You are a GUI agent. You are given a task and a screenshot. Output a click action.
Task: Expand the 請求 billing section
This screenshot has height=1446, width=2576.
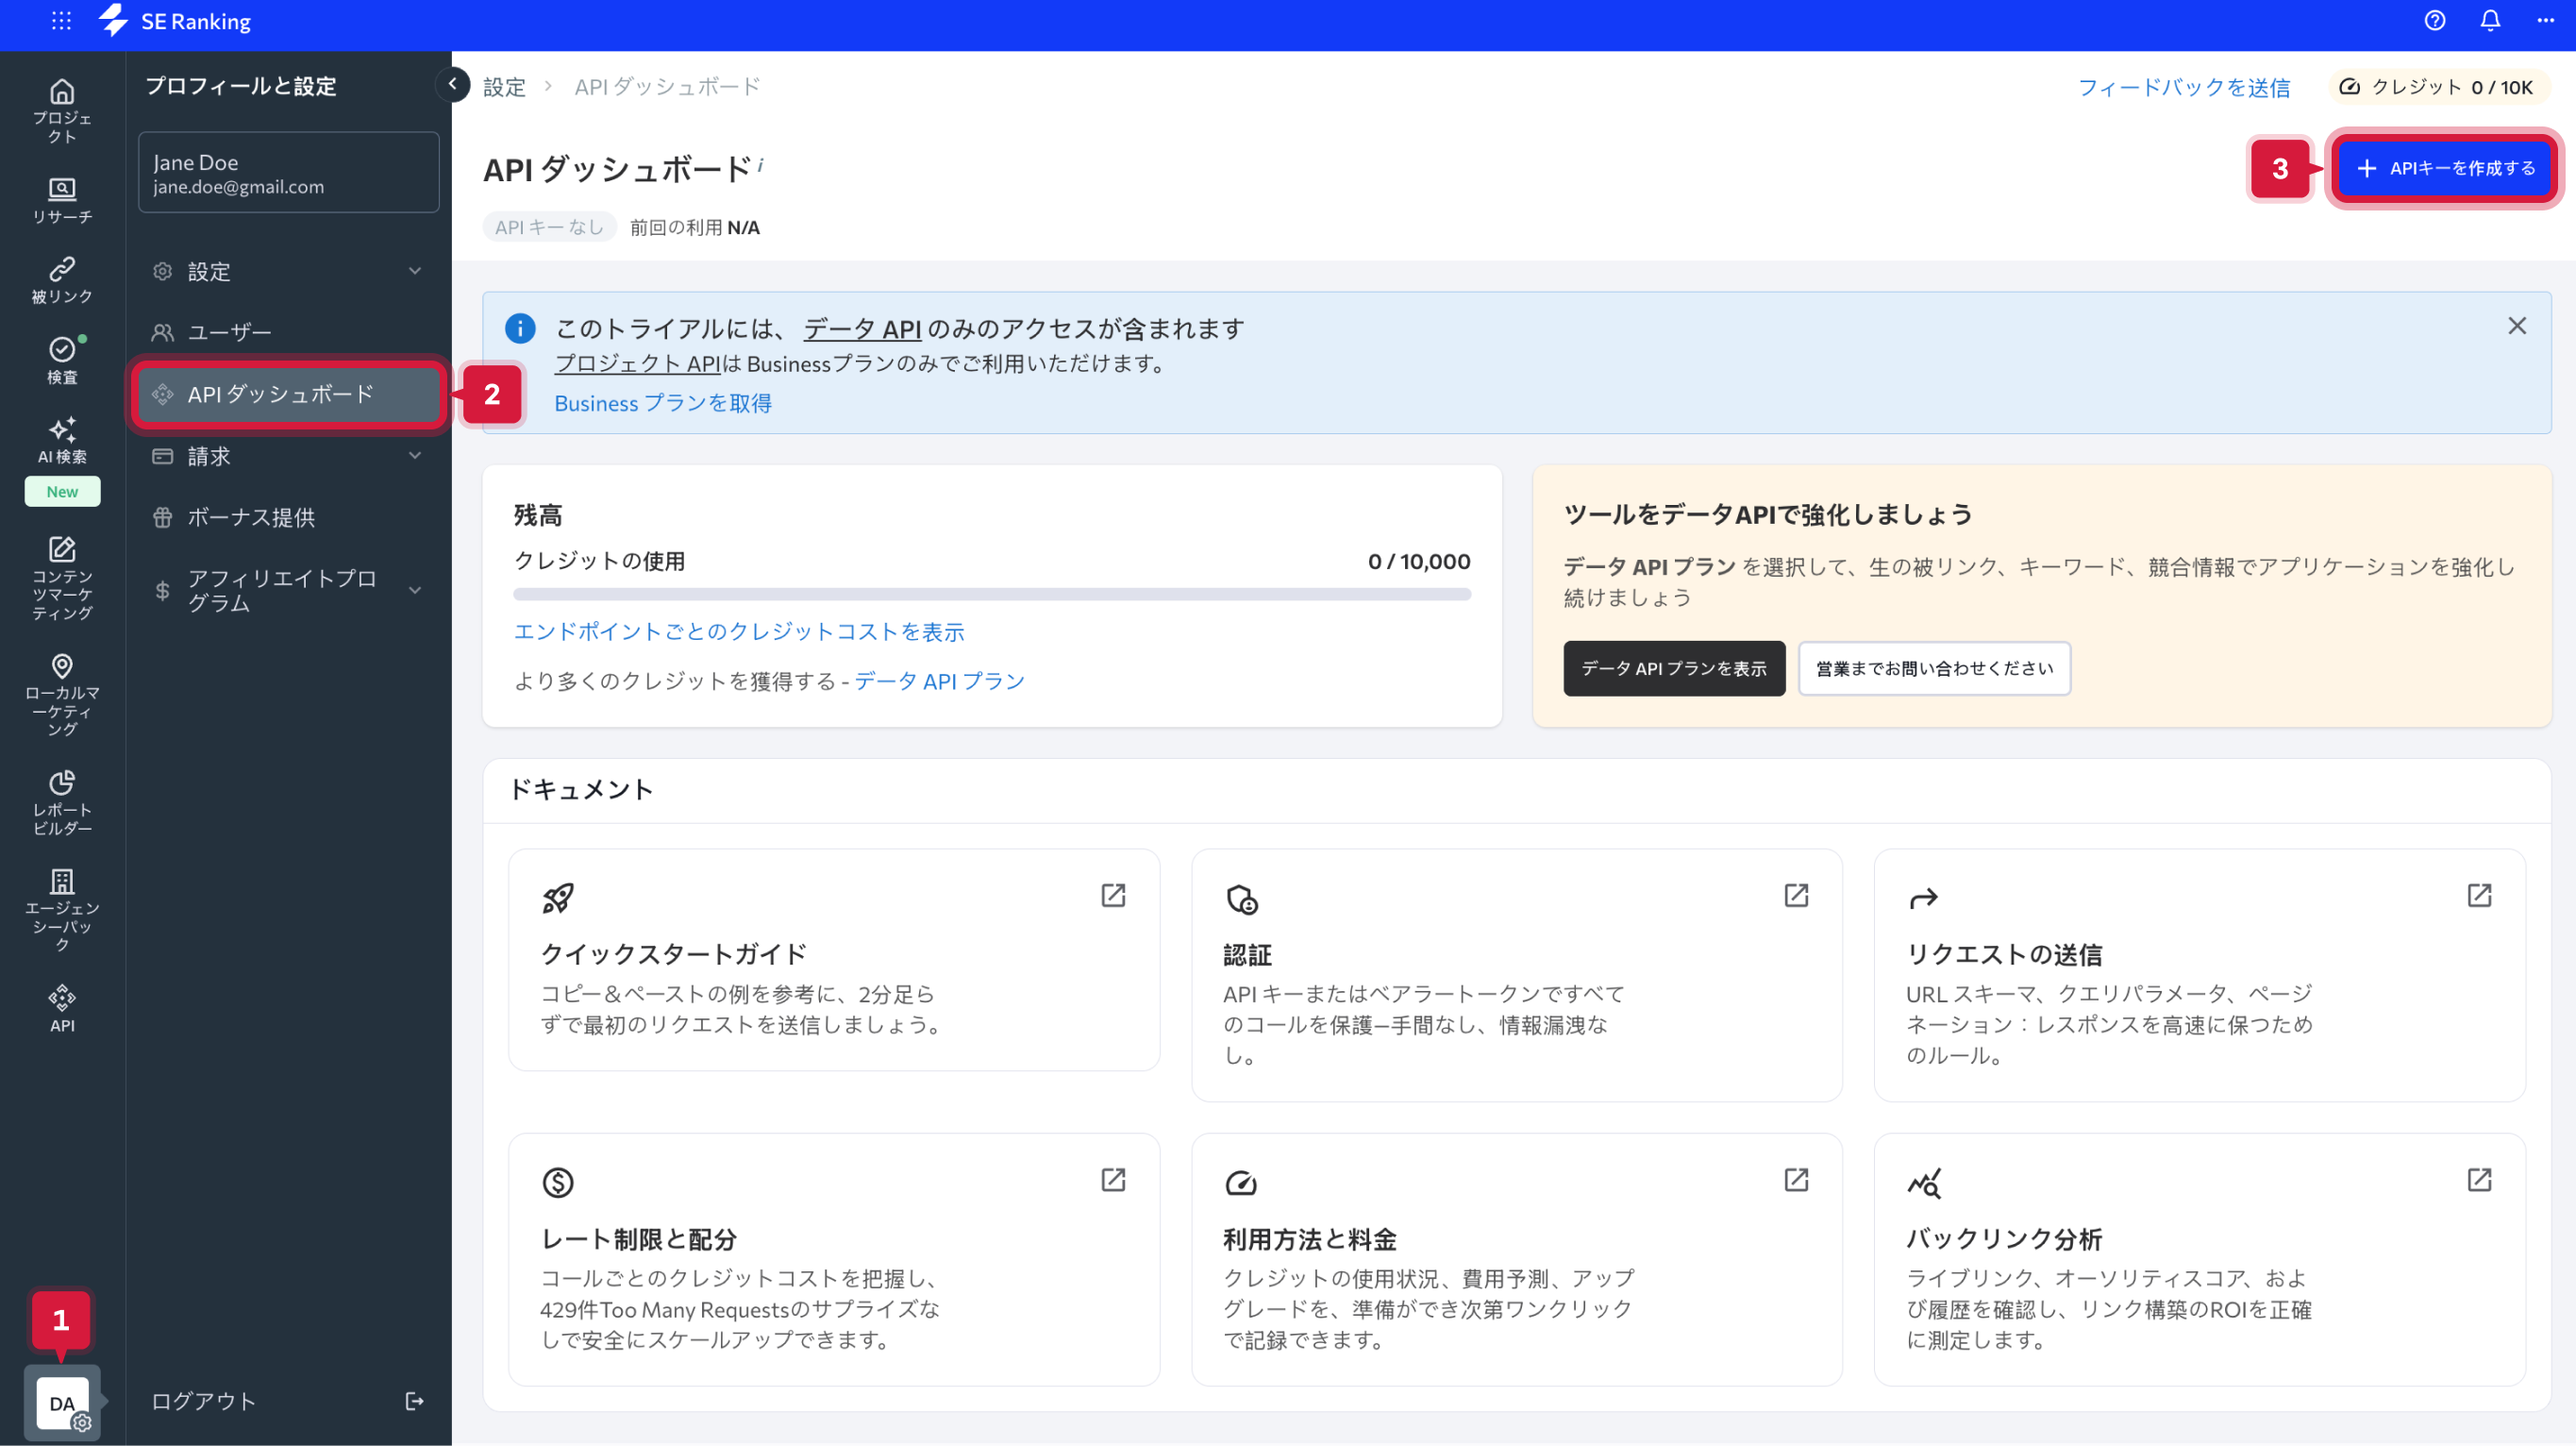(x=414, y=456)
